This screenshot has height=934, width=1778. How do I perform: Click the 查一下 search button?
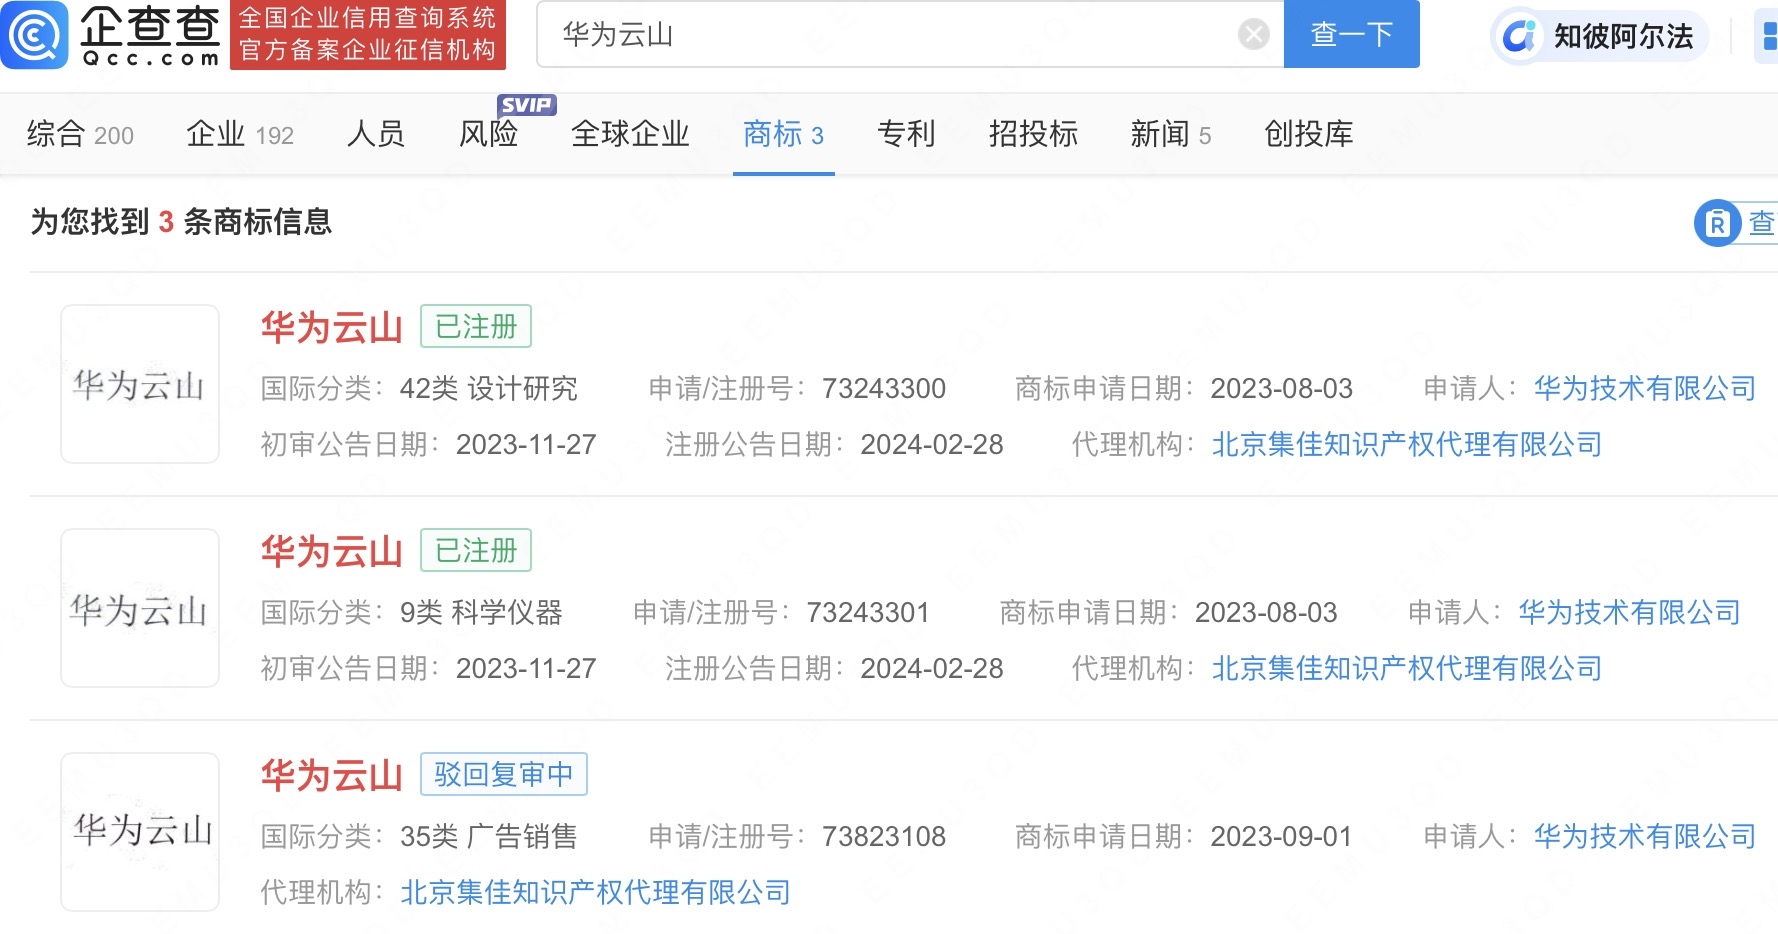tap(1351, 35)
